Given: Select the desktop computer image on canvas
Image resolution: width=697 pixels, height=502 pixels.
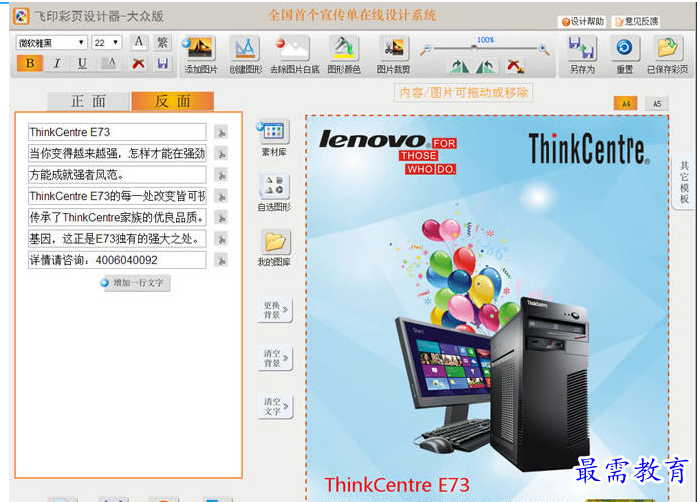Looking at the screenshot, I should tap(492, 385).
